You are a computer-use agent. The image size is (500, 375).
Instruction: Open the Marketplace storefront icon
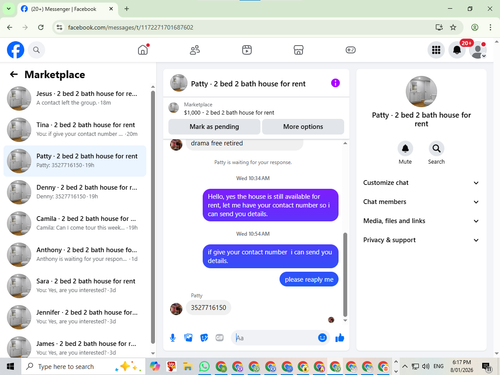point(298,50)
